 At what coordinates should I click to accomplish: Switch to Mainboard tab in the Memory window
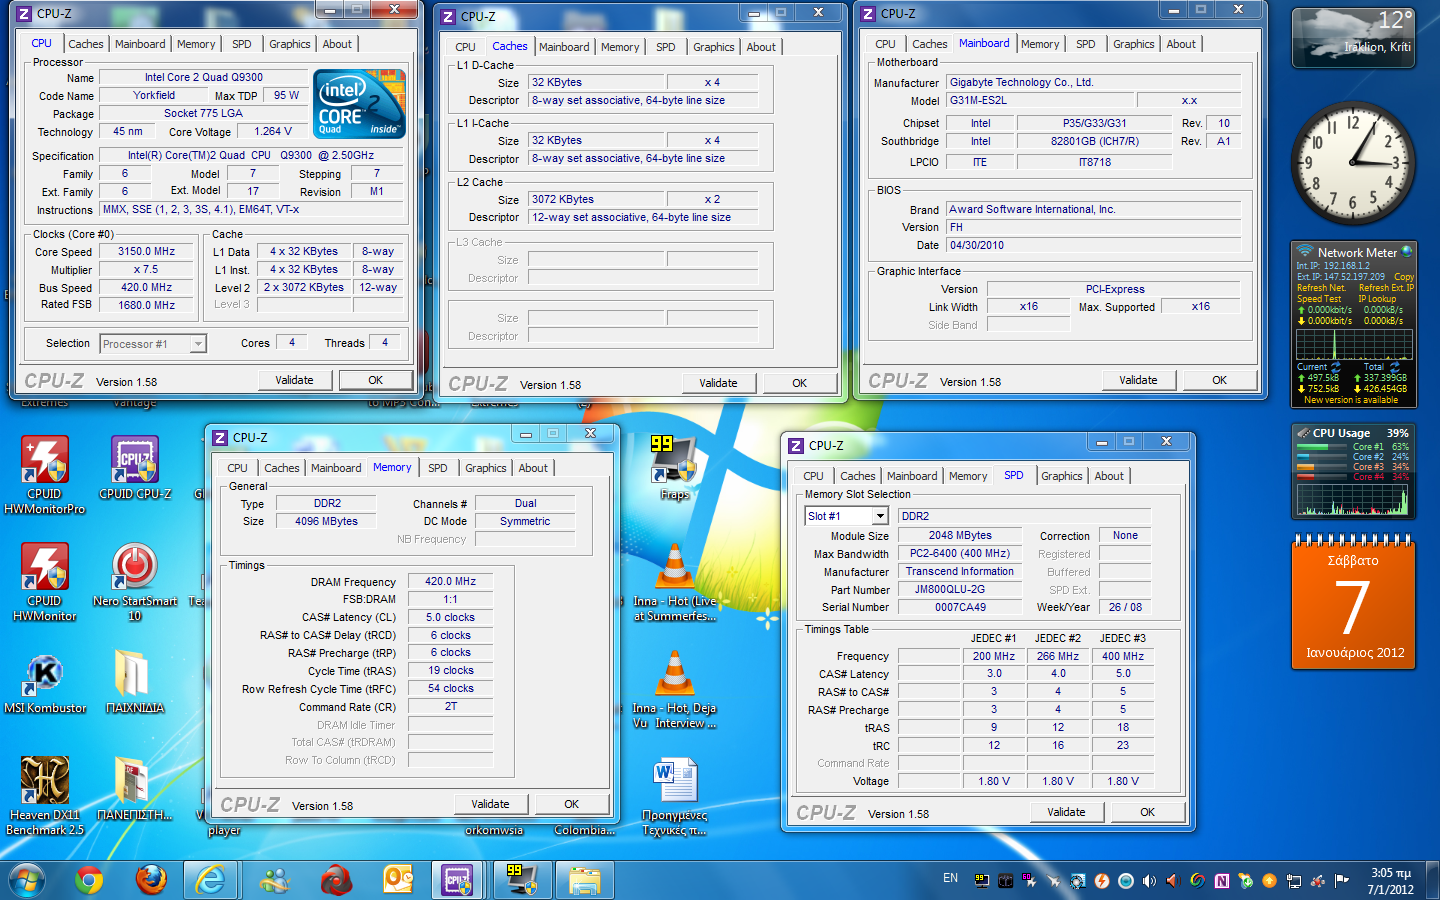coord(336,468)
